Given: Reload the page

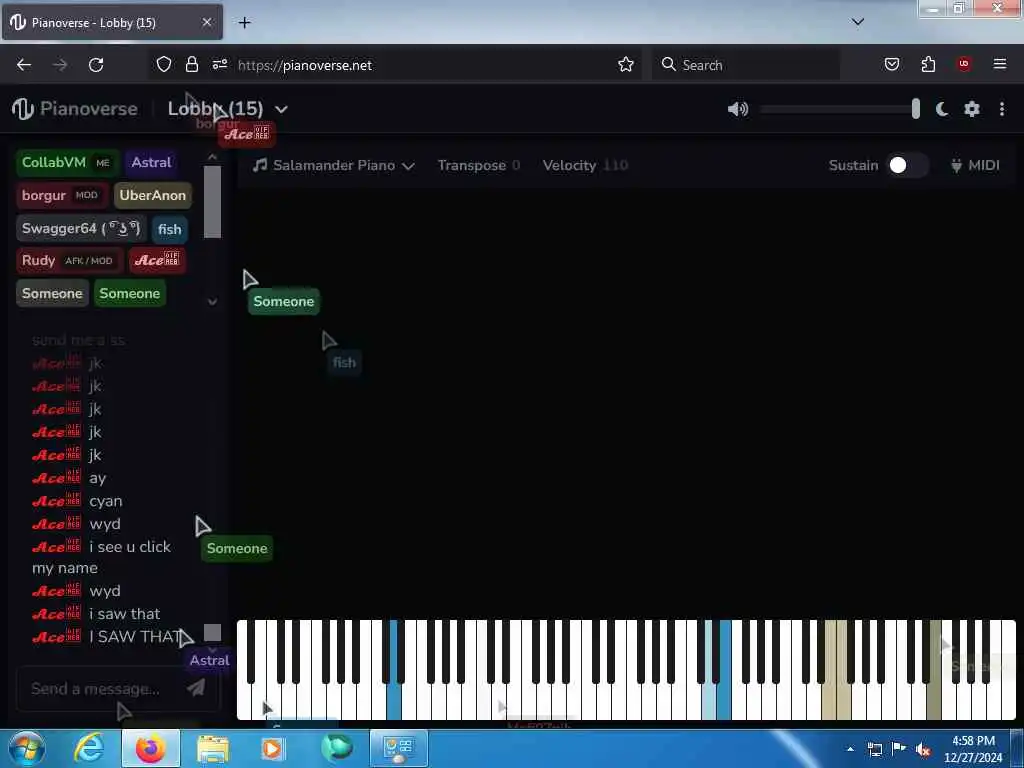Looking at the screenshot, I should pos(96,65).
